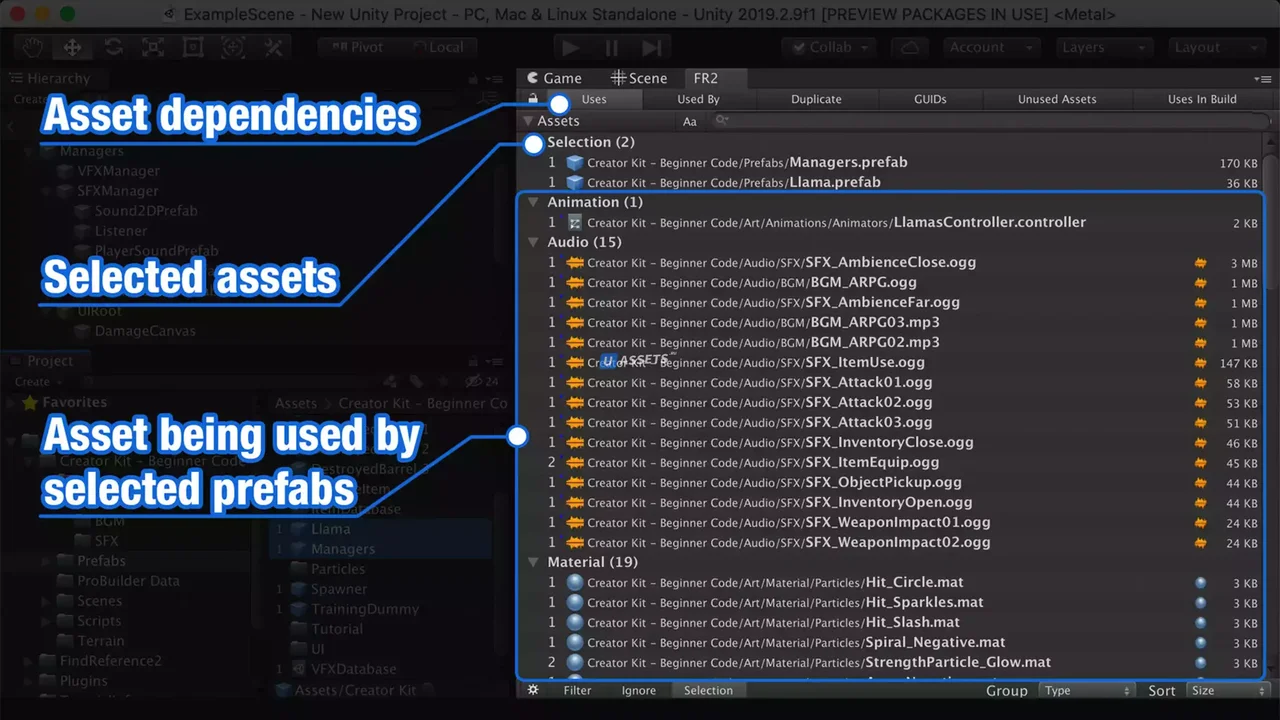1280x720 pixels.
Task: Select StrengthParticle_Glow.mat in the list
Action: pos(958,662)
